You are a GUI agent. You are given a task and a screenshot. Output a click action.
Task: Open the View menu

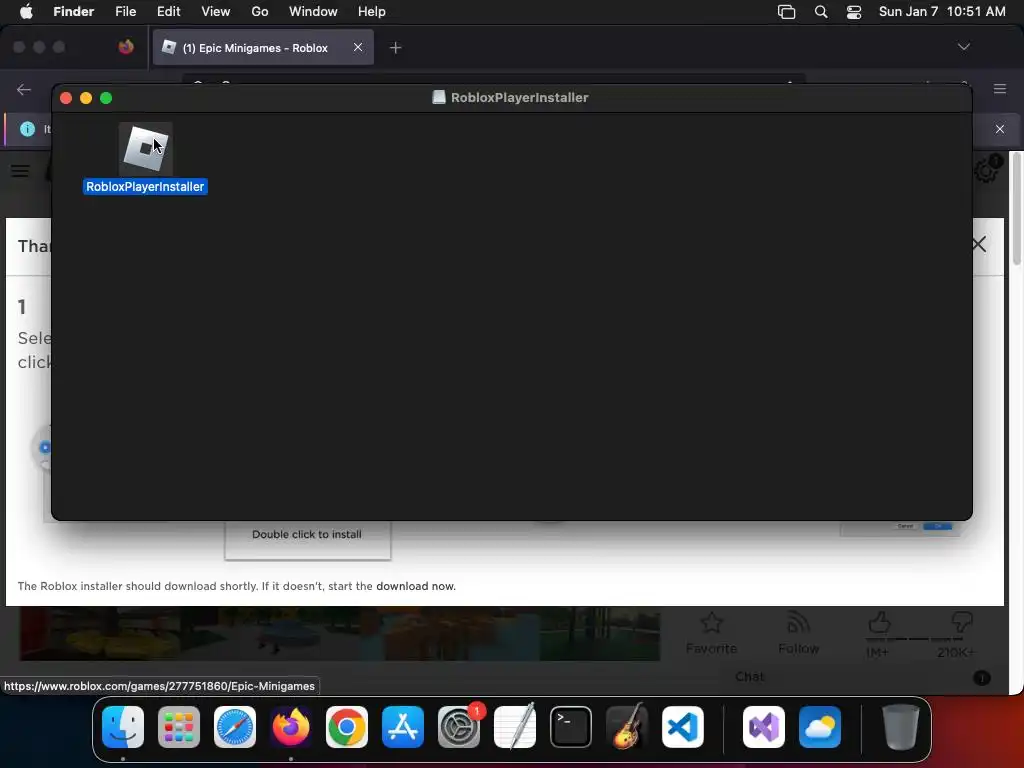[x=216, y=12]
